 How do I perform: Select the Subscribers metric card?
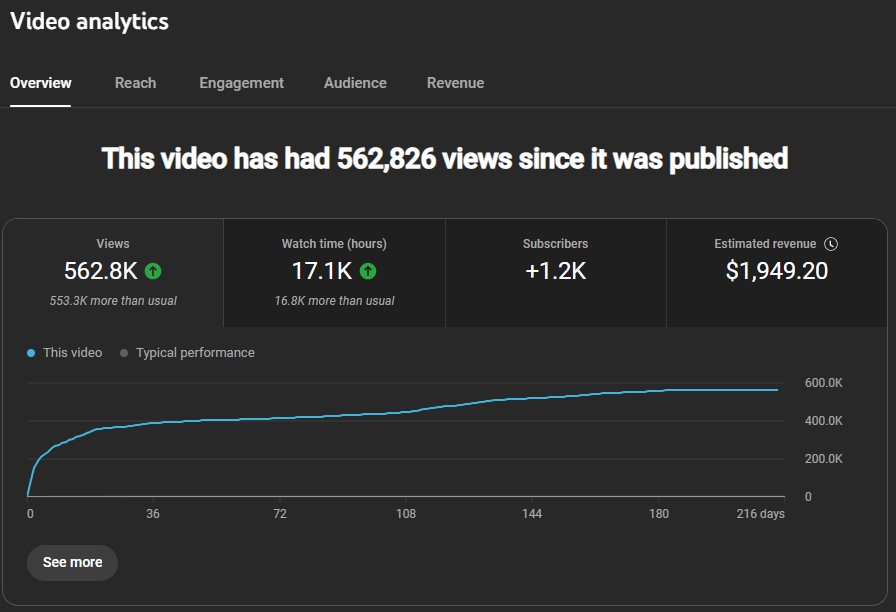(x=555, y=272)
